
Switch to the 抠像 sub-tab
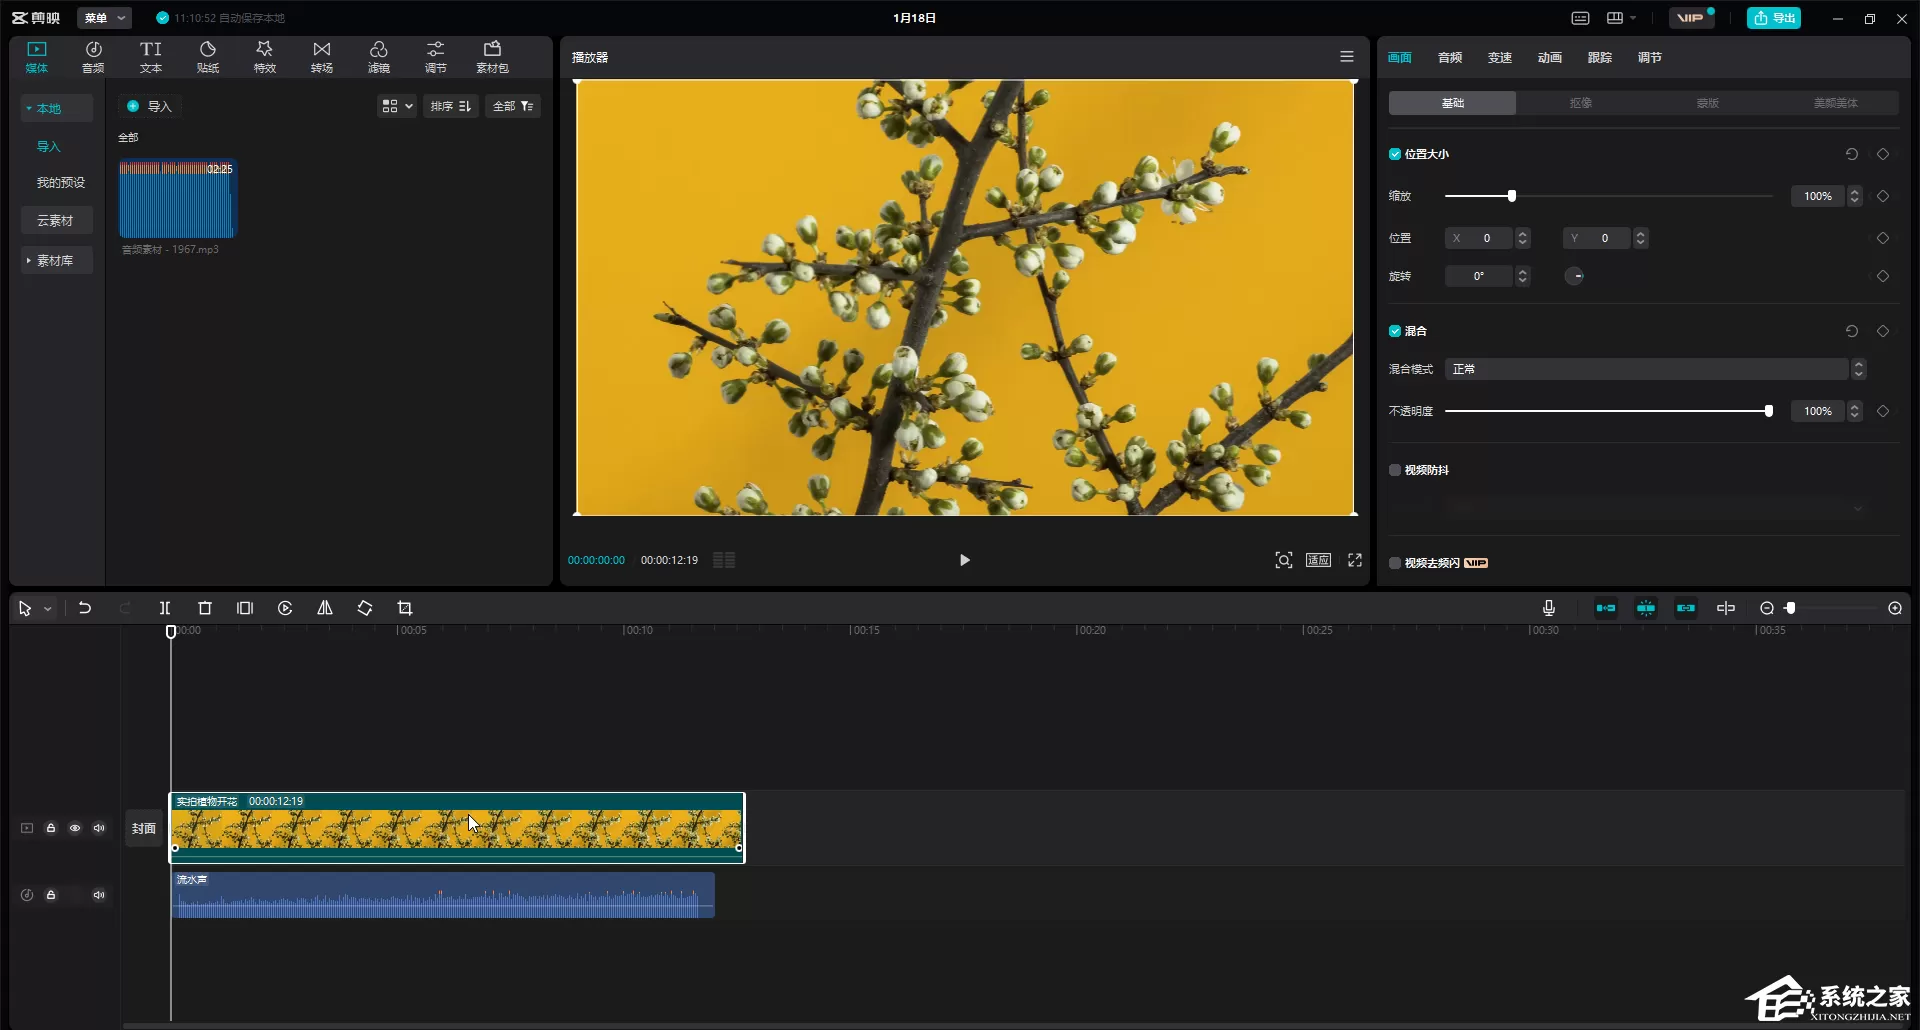1580,103
